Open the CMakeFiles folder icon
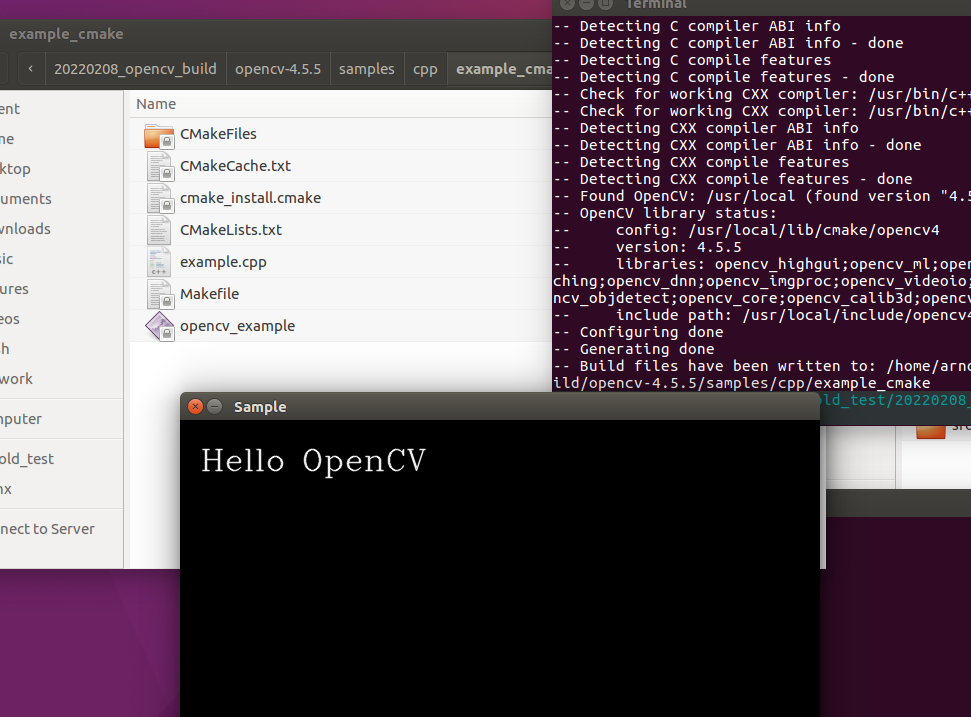This screenshot has width=971, height=717. click(157, 135)
